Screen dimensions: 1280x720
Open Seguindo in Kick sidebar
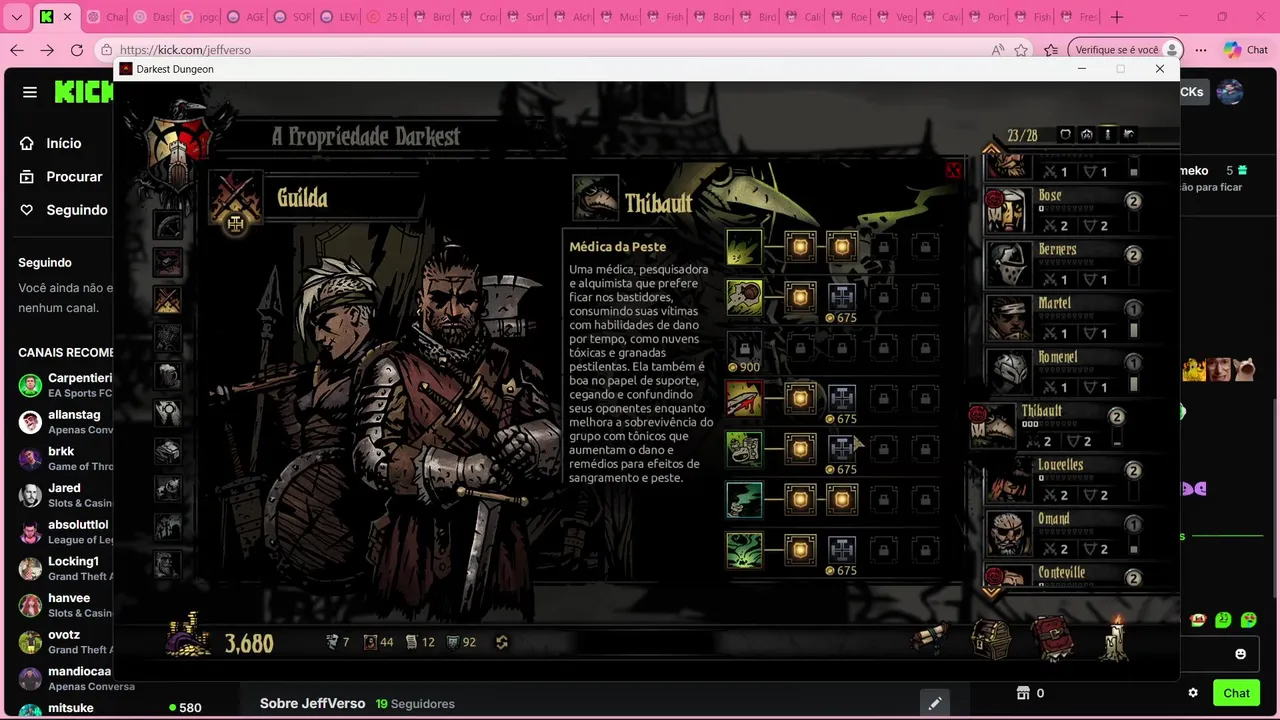click(77, 210)
